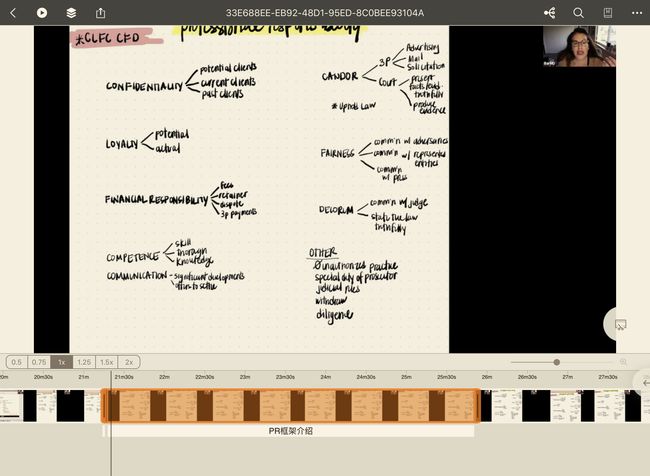Viewport: 650px width, 476px height.
Task: Click the 20m30s timeline marker
Action: click(x=43, y=377)
